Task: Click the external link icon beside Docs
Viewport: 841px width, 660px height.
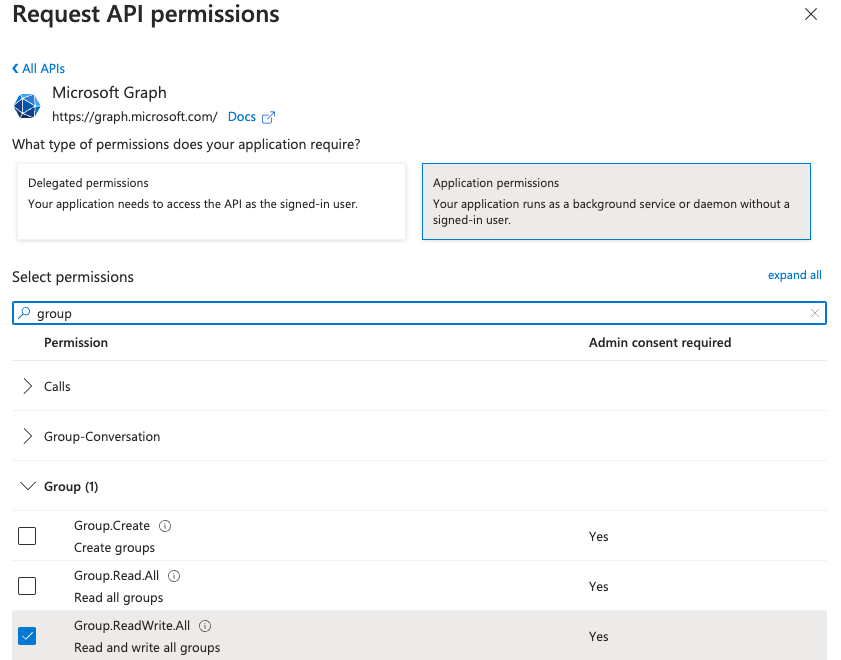Action: click(x=268, y=117)
